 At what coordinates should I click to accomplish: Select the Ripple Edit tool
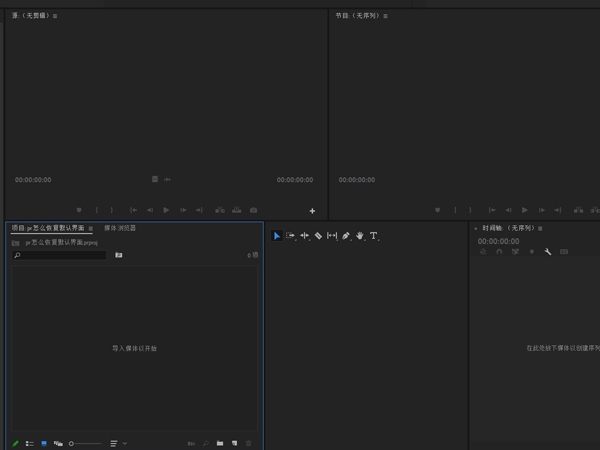tap(304, 236)
